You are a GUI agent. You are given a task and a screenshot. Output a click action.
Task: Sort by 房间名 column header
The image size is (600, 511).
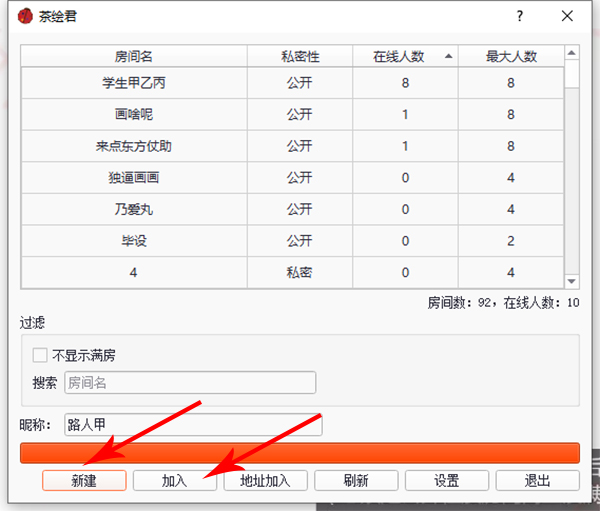(x=134, y=57)
